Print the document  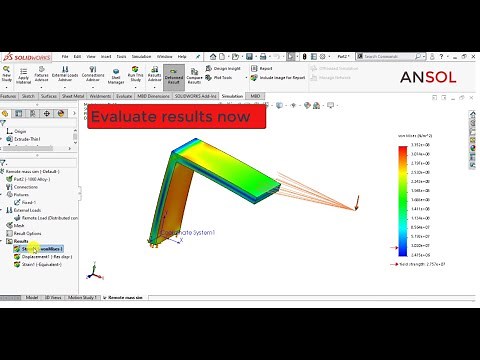click(263, 57)
